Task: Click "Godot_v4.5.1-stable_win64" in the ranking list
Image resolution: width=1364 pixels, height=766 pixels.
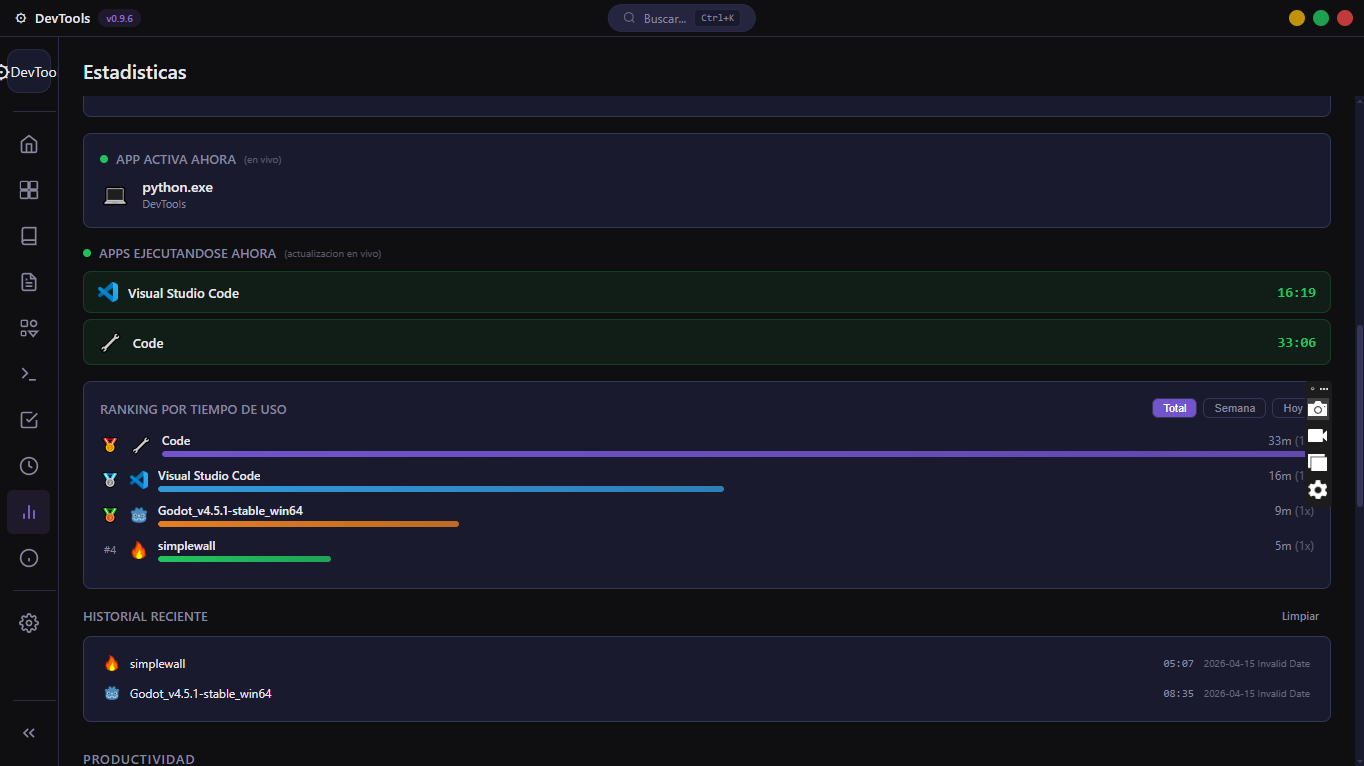Action: coord(230,511)
